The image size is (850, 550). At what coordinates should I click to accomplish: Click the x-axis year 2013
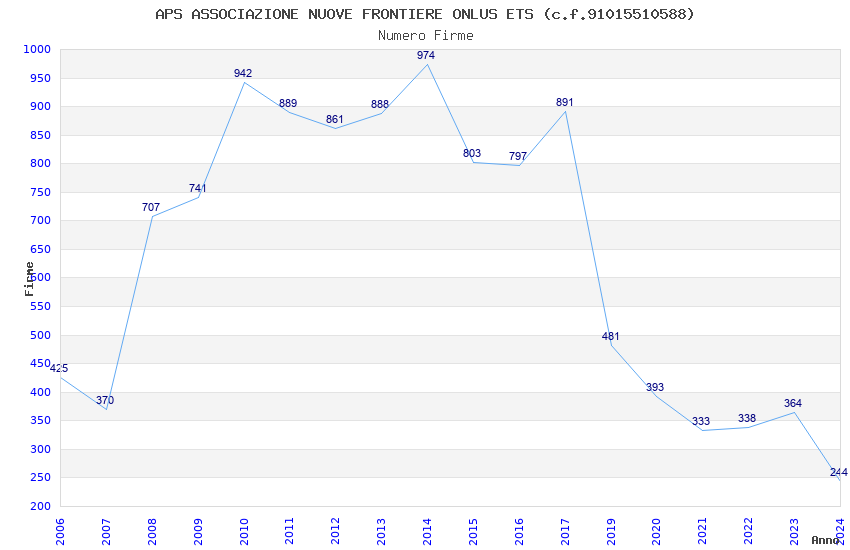click(382, 532)
